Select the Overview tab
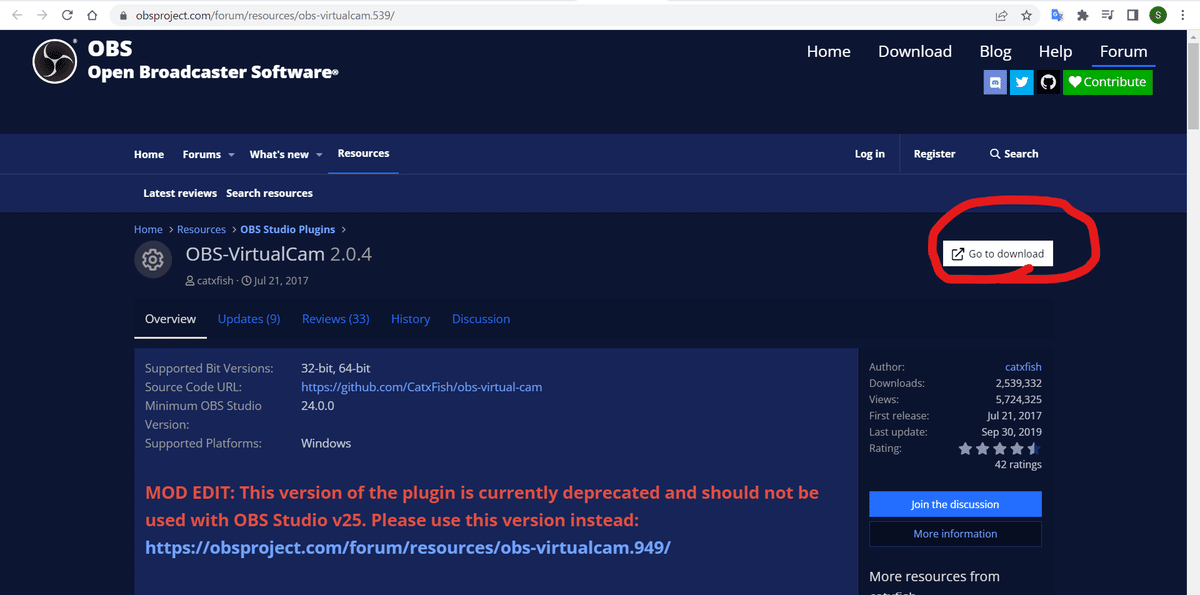 [x=170, y=319]
